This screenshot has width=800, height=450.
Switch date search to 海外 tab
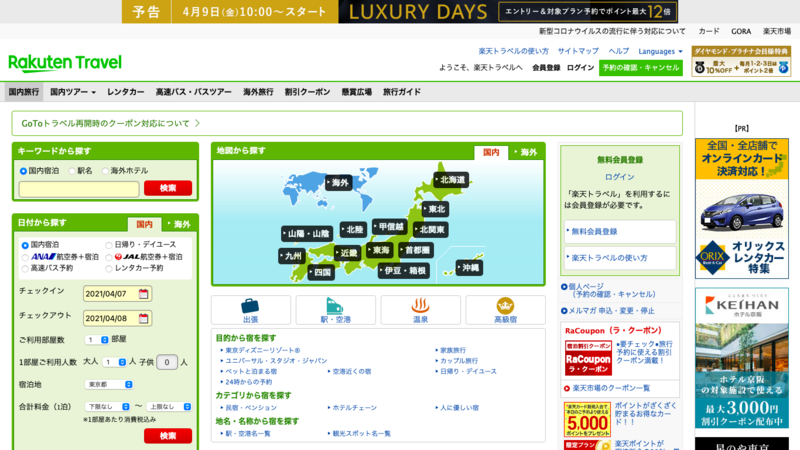pos(179,224)
